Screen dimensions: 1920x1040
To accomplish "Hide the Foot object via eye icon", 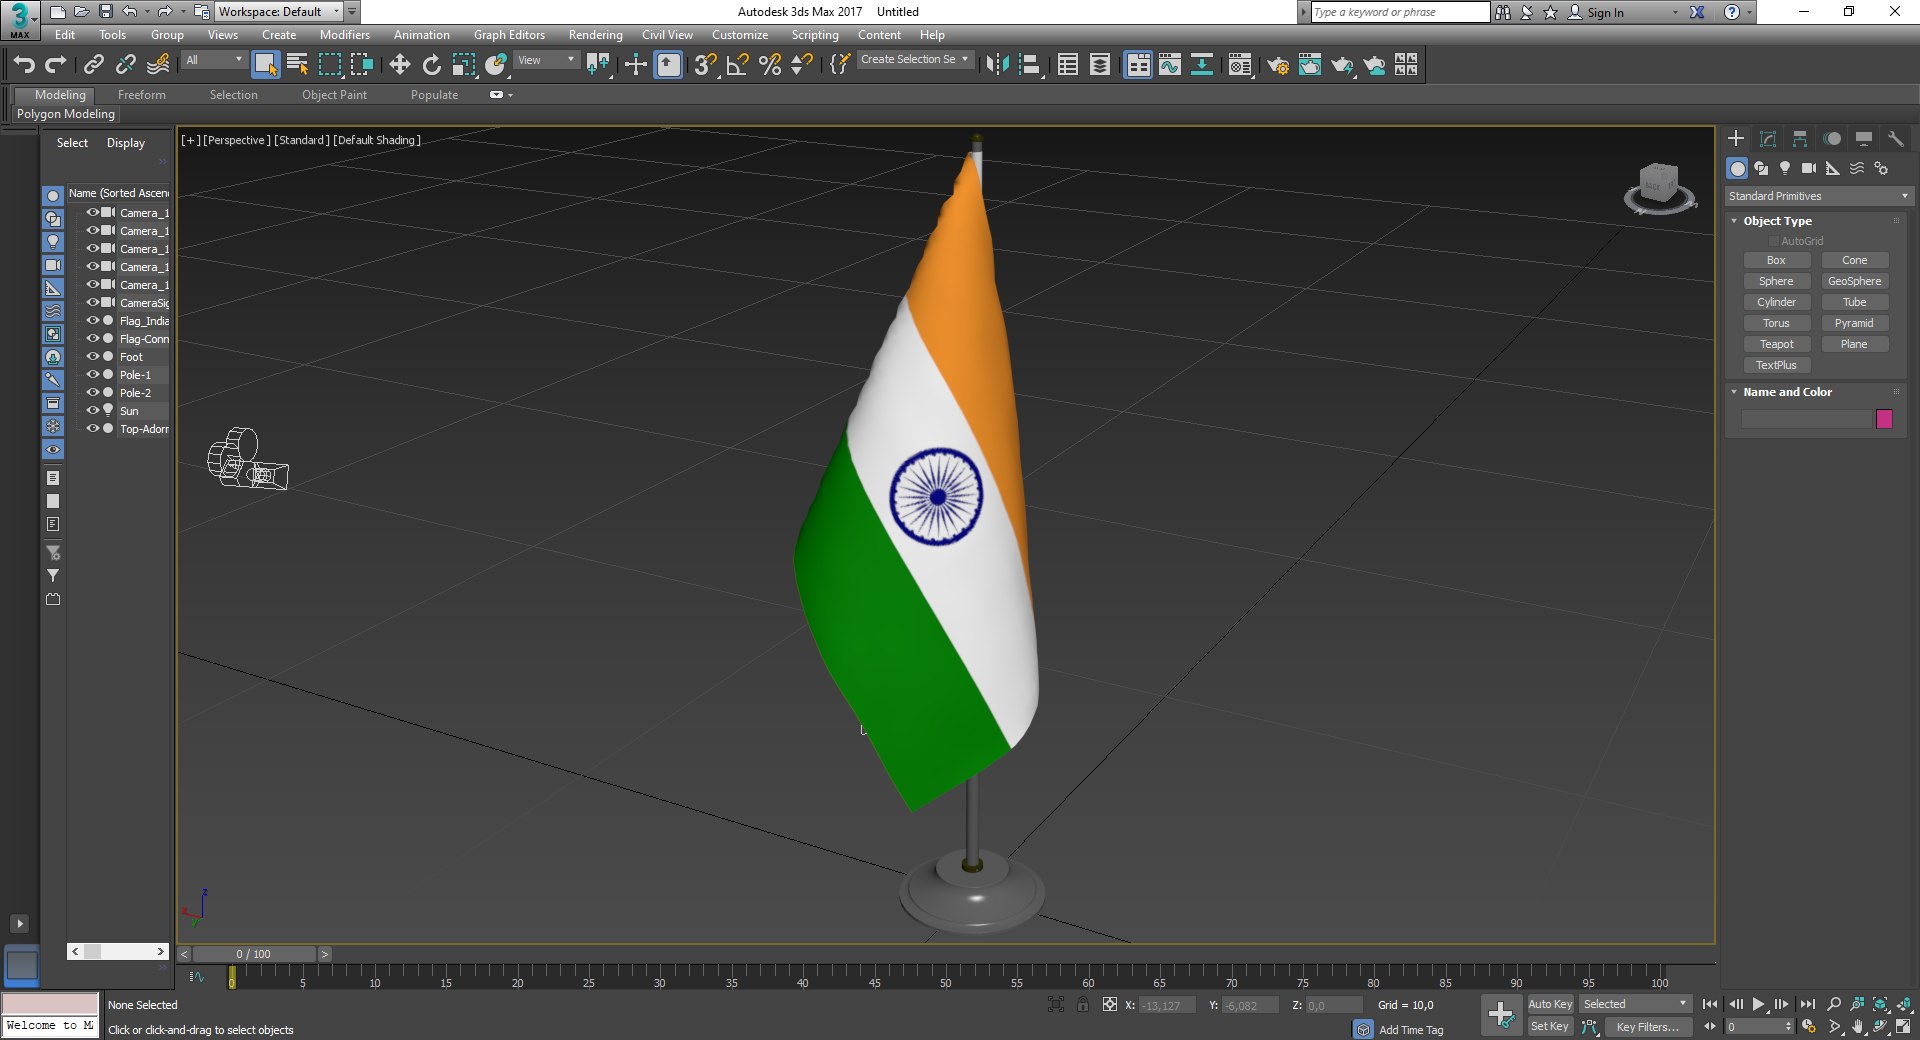I will point(92,357).
